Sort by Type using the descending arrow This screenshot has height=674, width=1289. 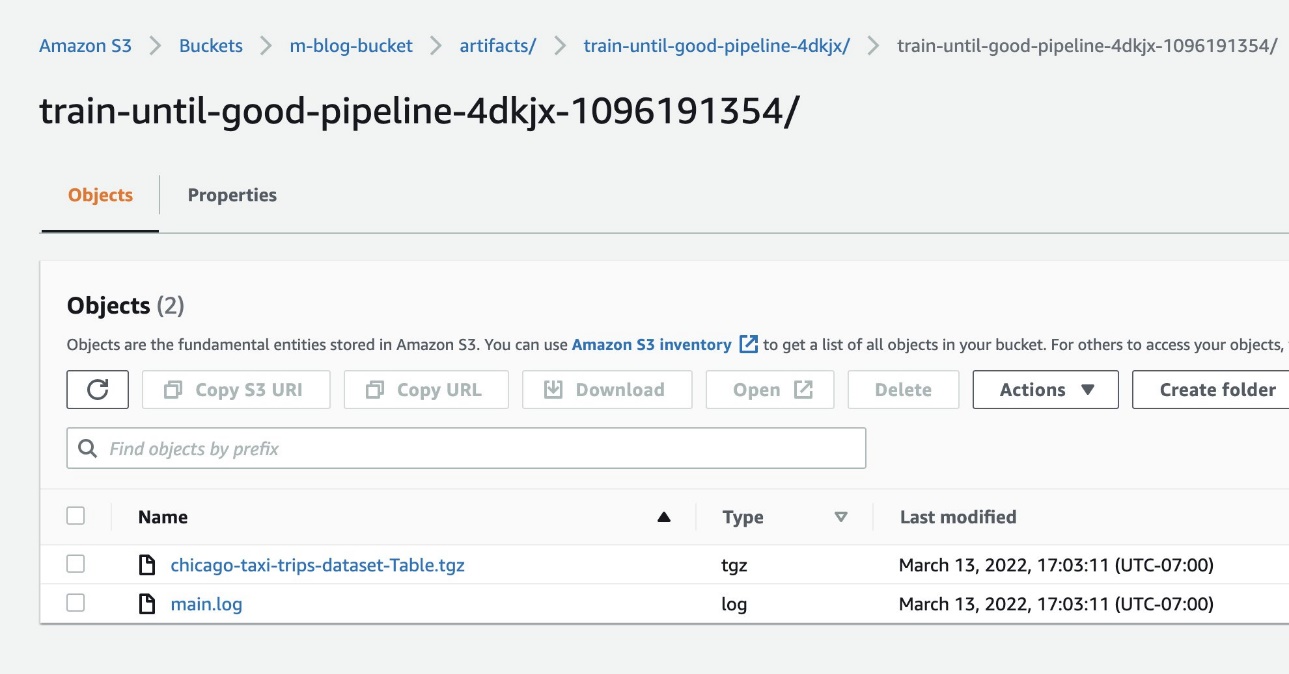point(841,517)
